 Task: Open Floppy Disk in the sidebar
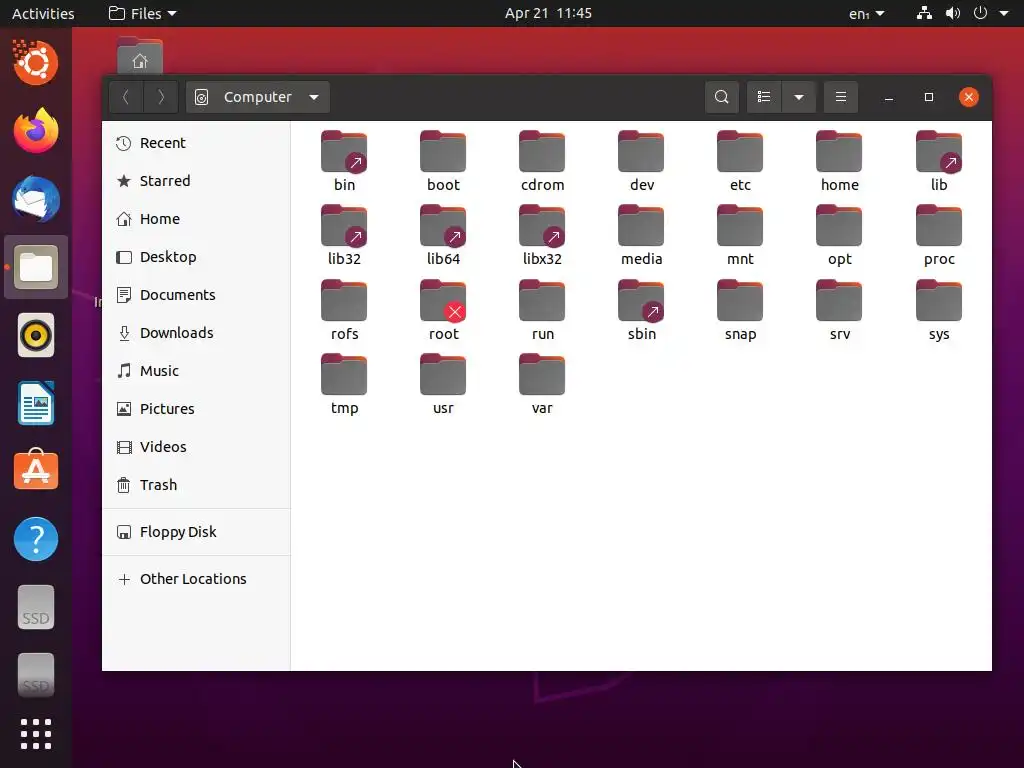196,532
